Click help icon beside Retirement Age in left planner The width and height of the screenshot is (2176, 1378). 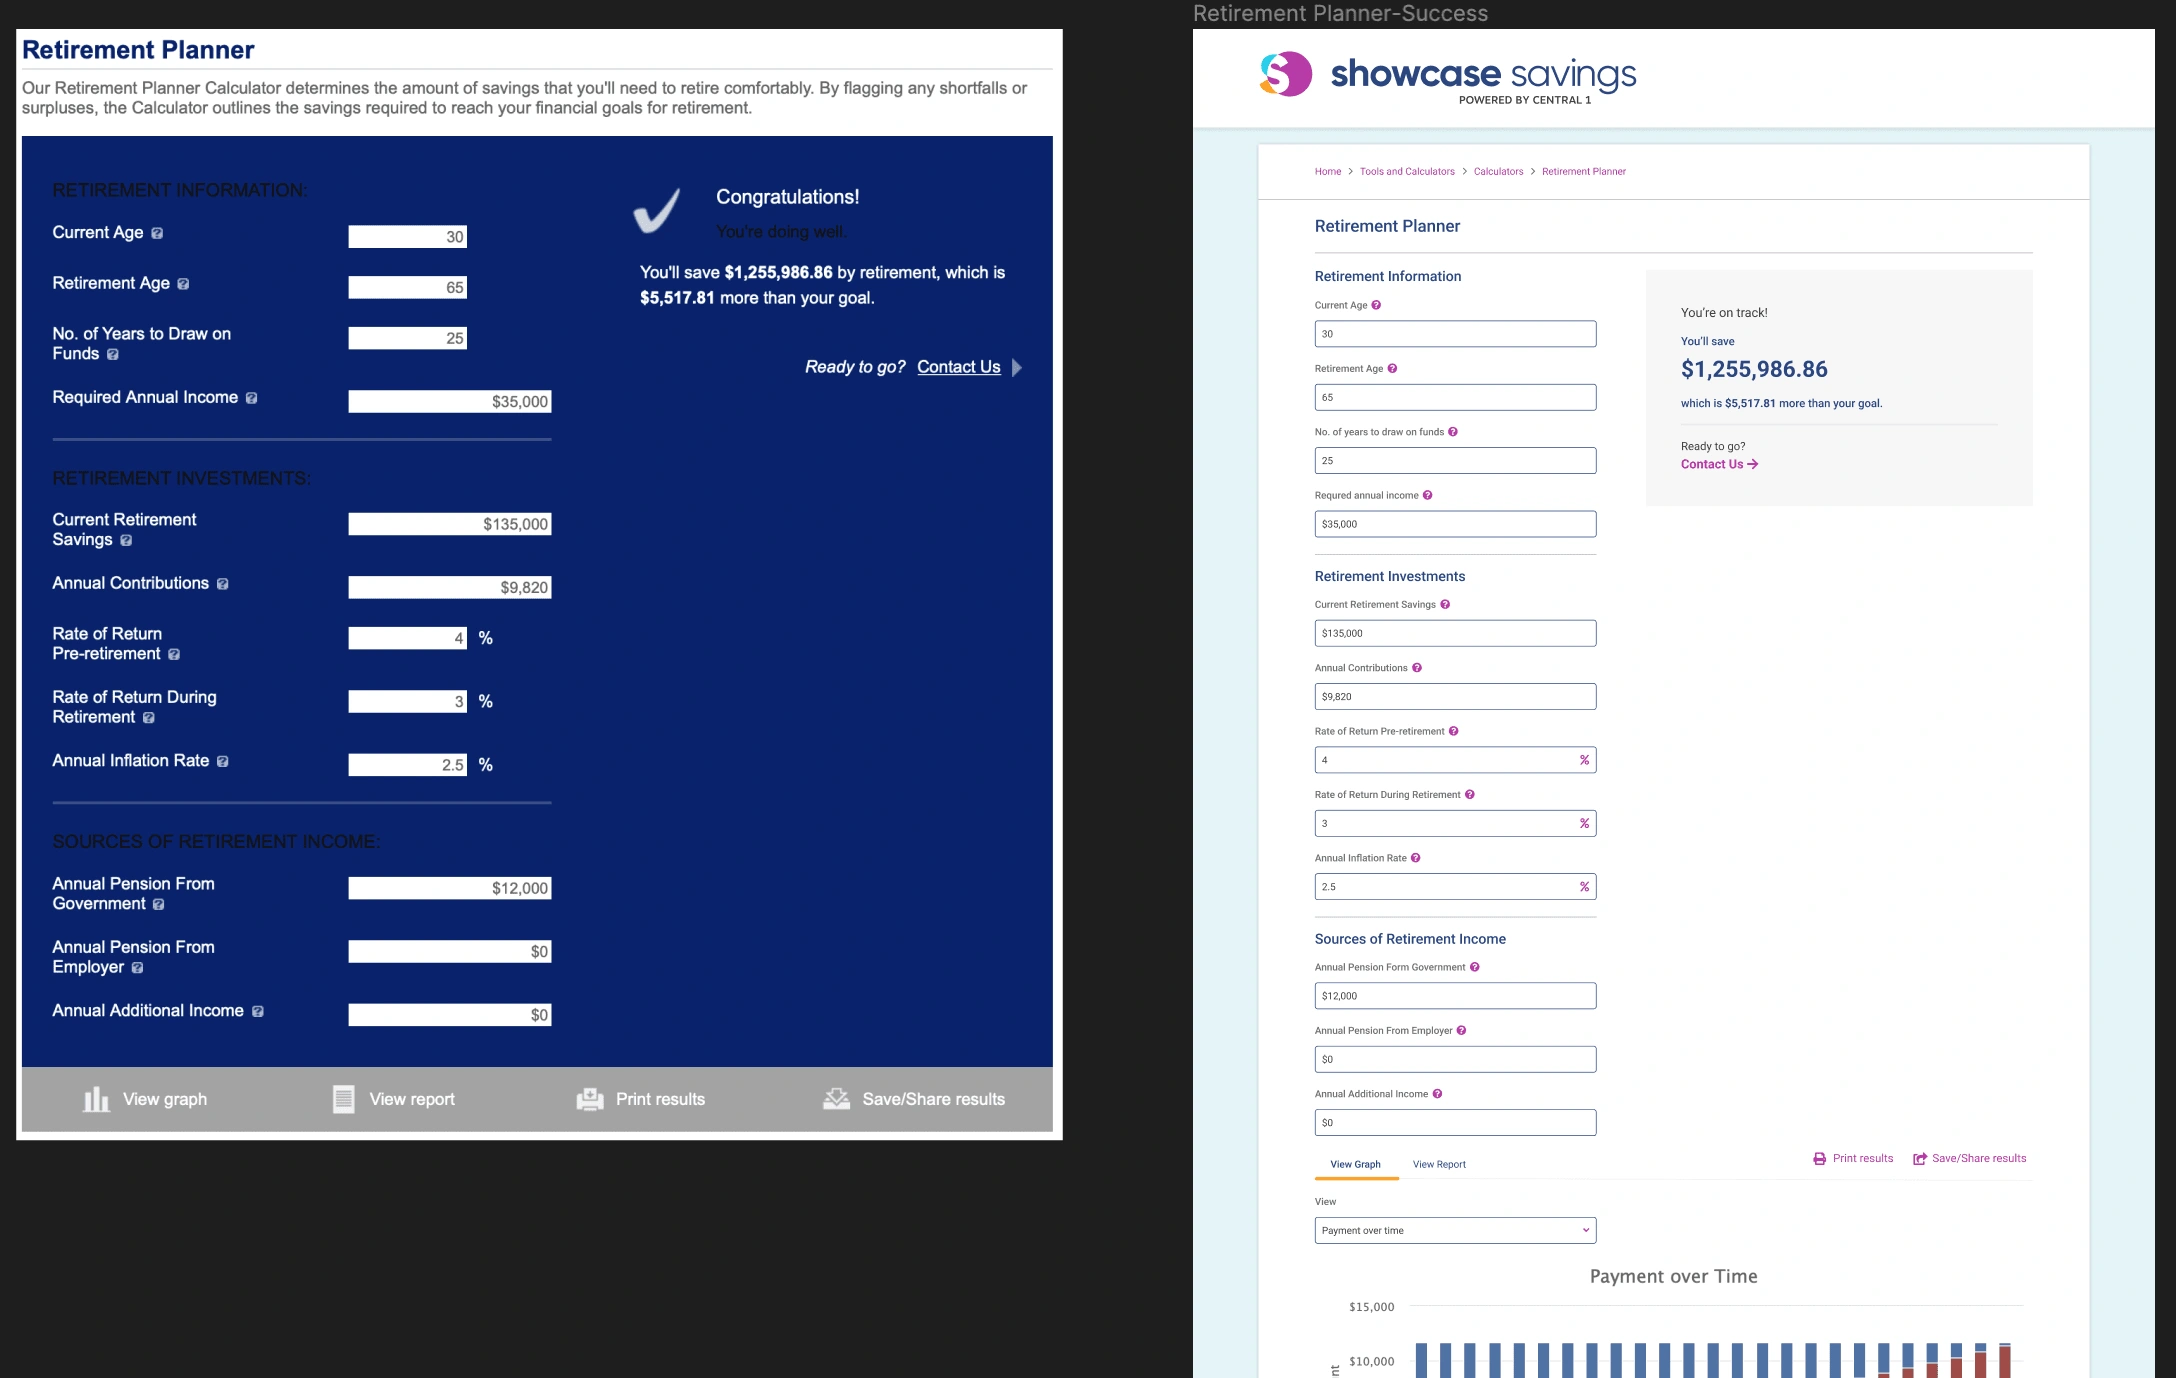[x=183, y=284]
